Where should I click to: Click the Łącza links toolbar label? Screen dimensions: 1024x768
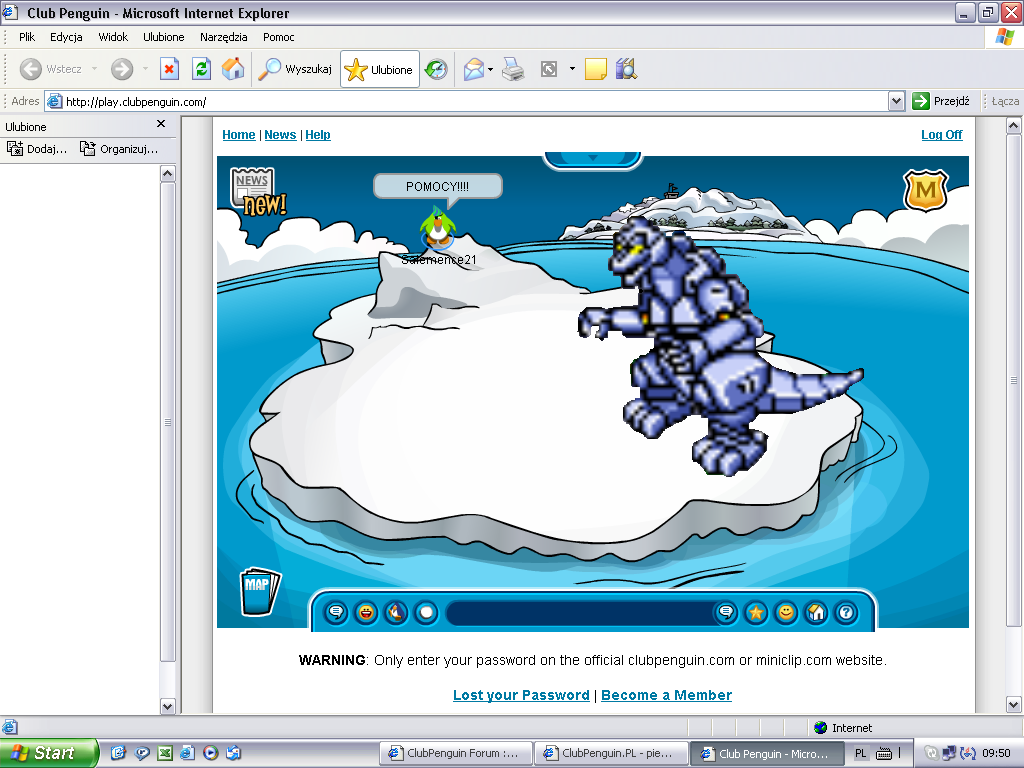[1005, 101]
